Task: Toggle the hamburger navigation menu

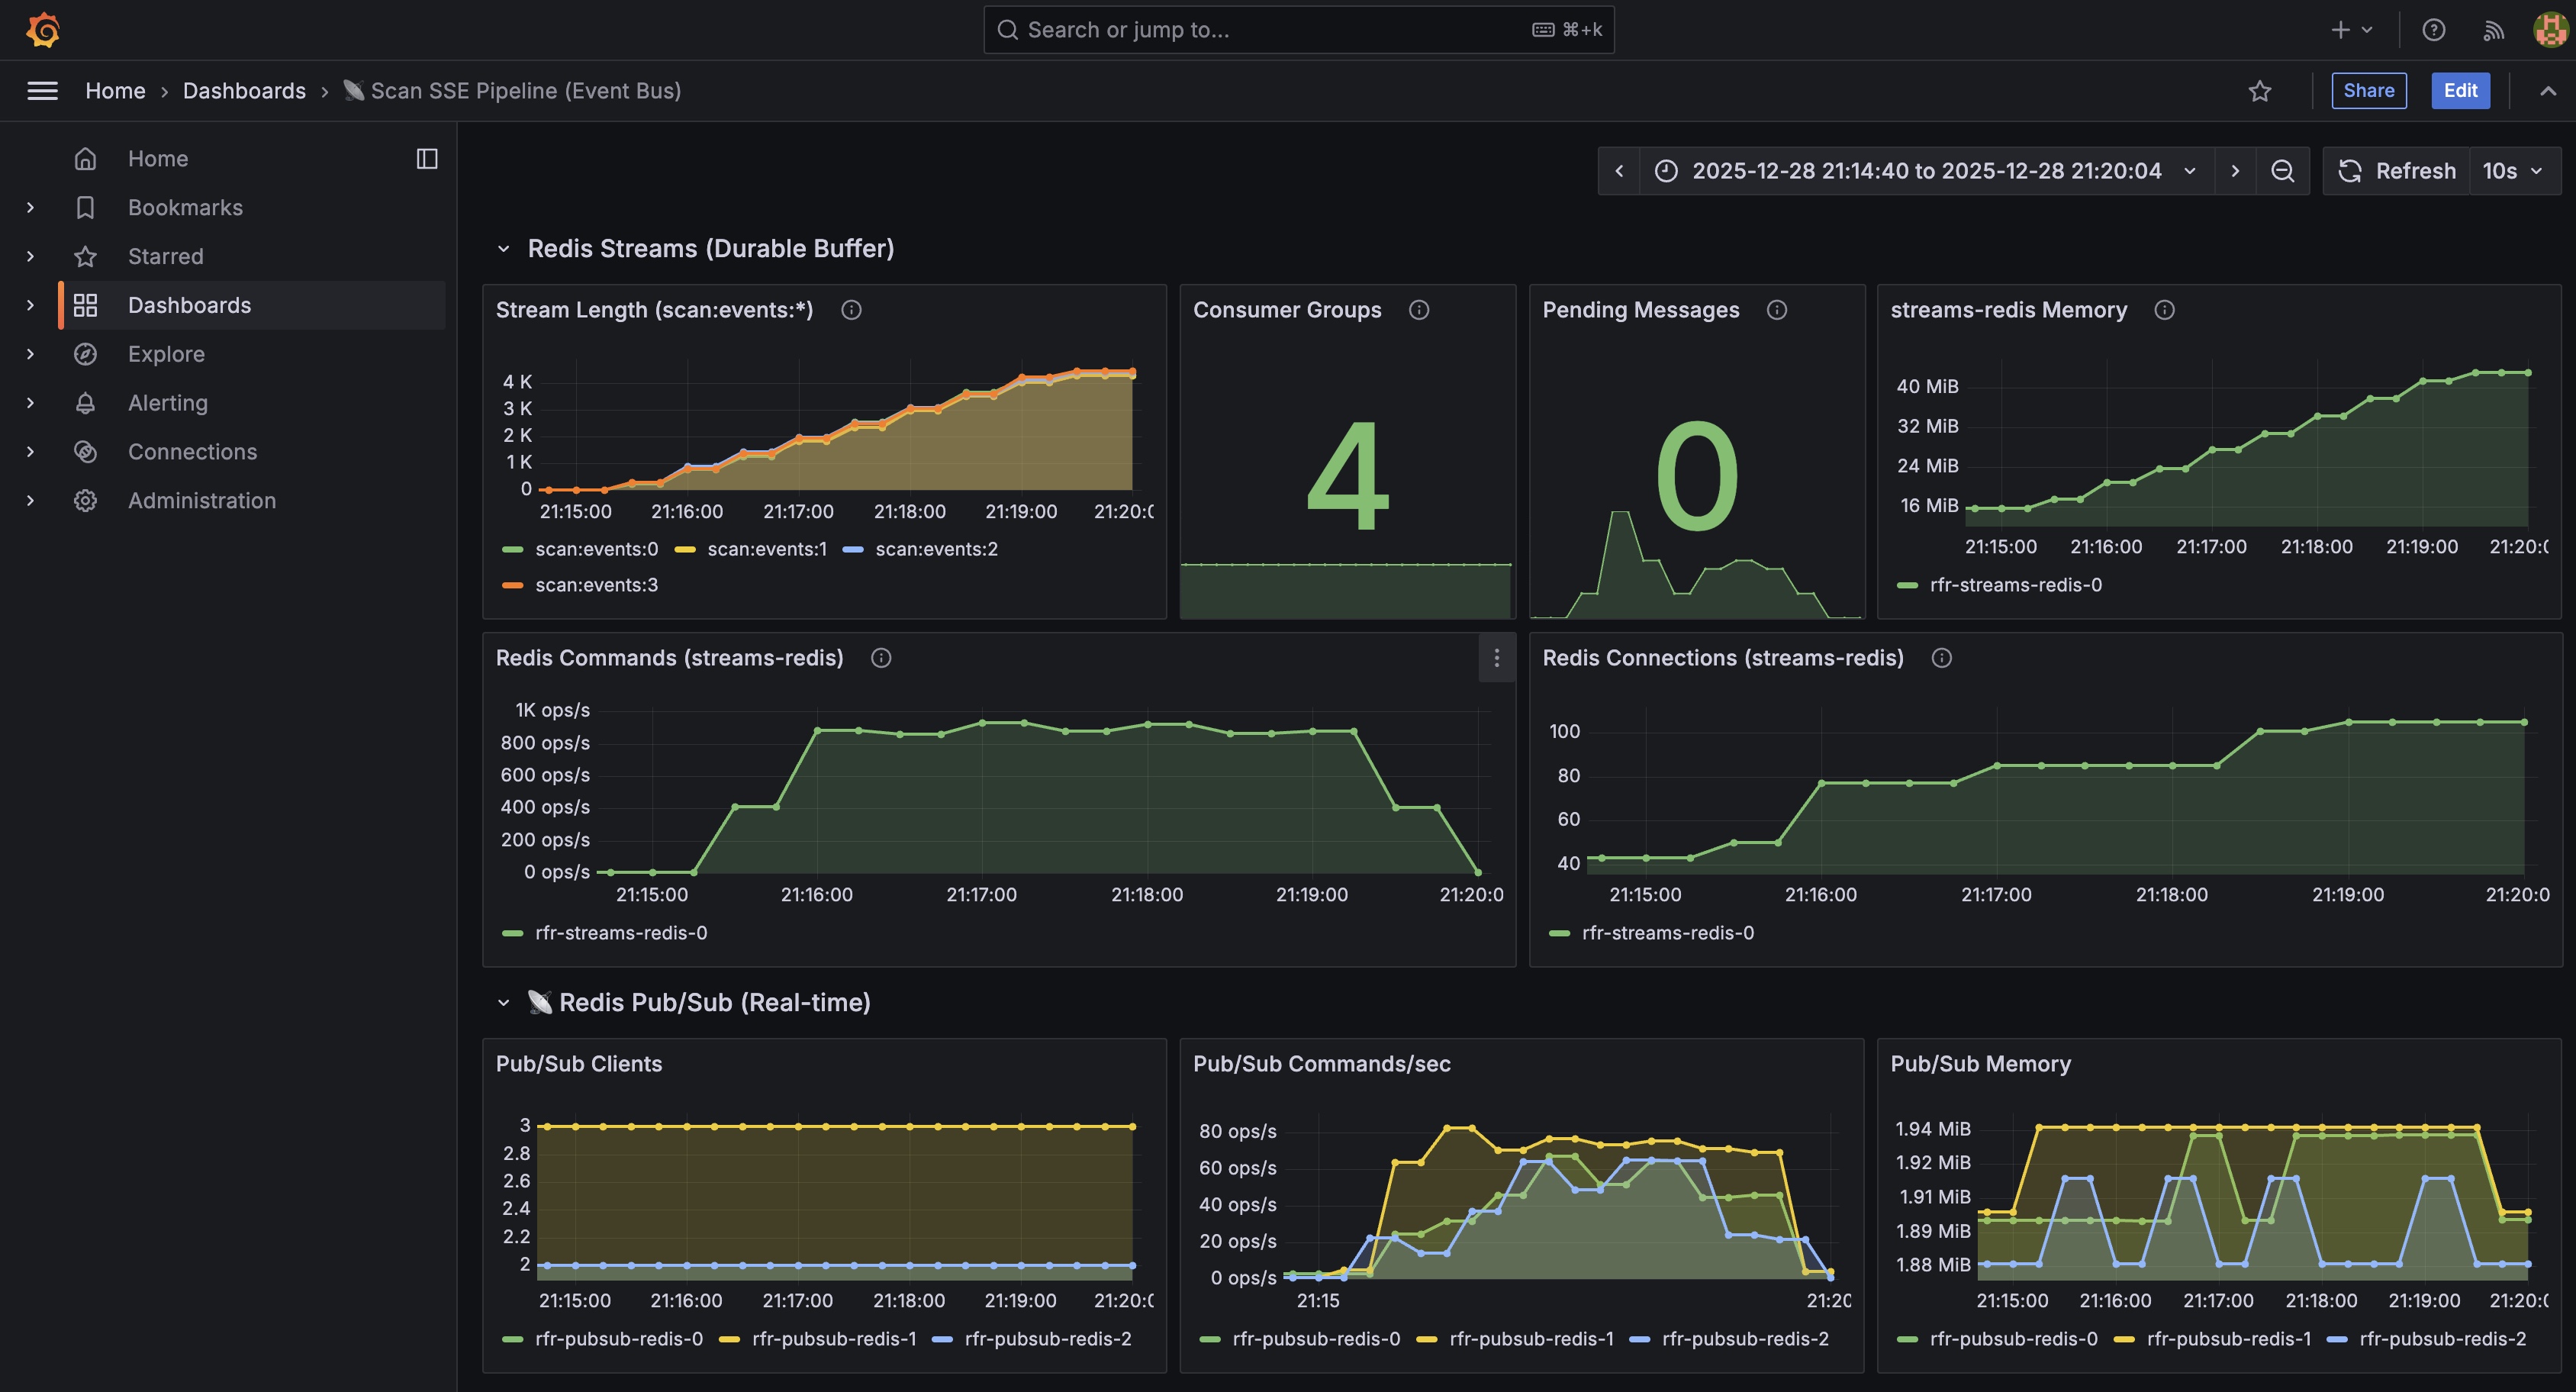Action: pos(42,91)
